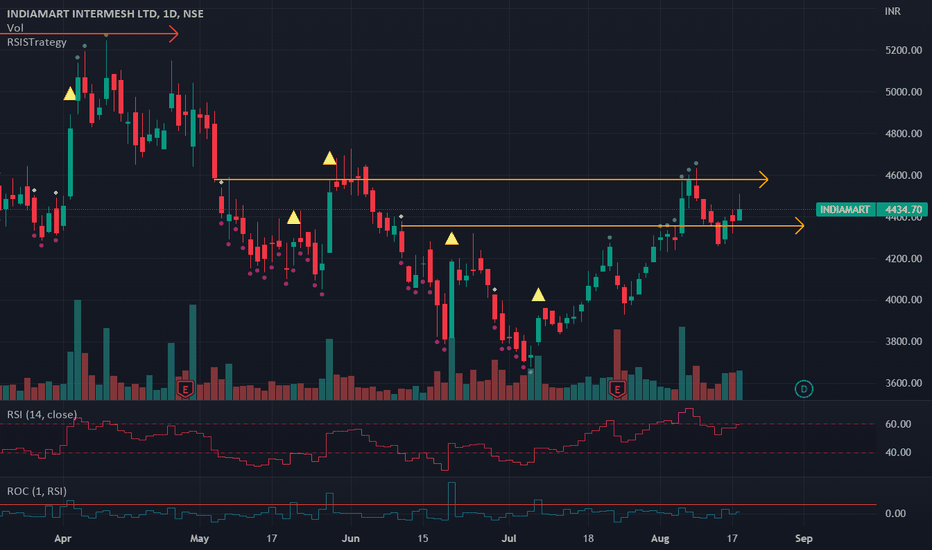The height and width of the screenshot is (550, 932).
Task: Click the May date axis label
Action: click(199, 539)
